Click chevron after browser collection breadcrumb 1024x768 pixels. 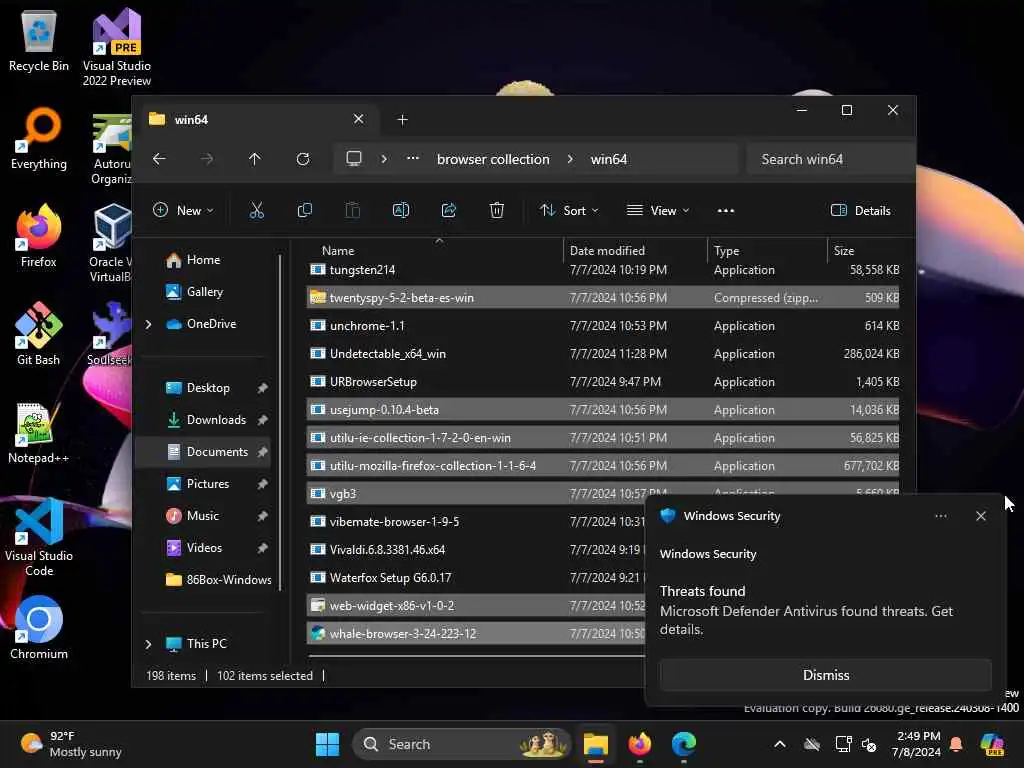click(x=570, y=159)
